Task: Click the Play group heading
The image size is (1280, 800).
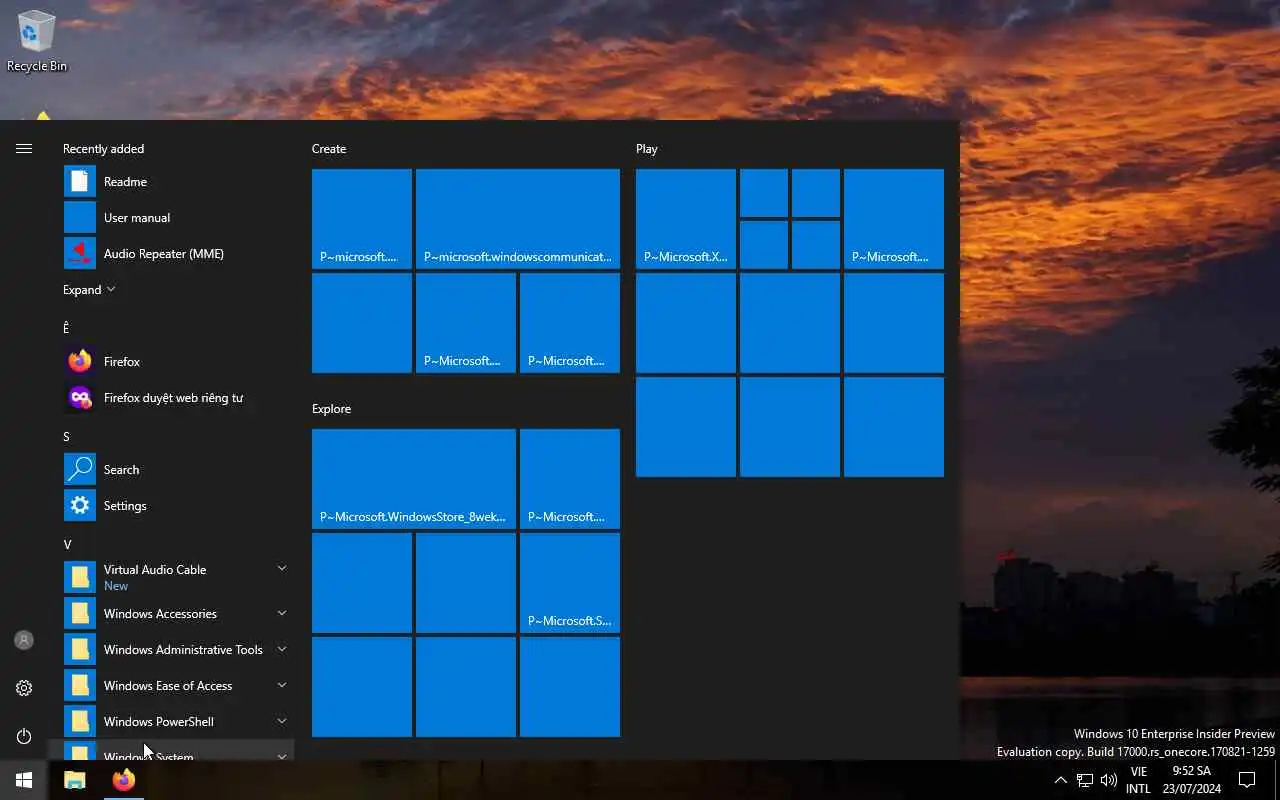Action: tap(647, 149)
